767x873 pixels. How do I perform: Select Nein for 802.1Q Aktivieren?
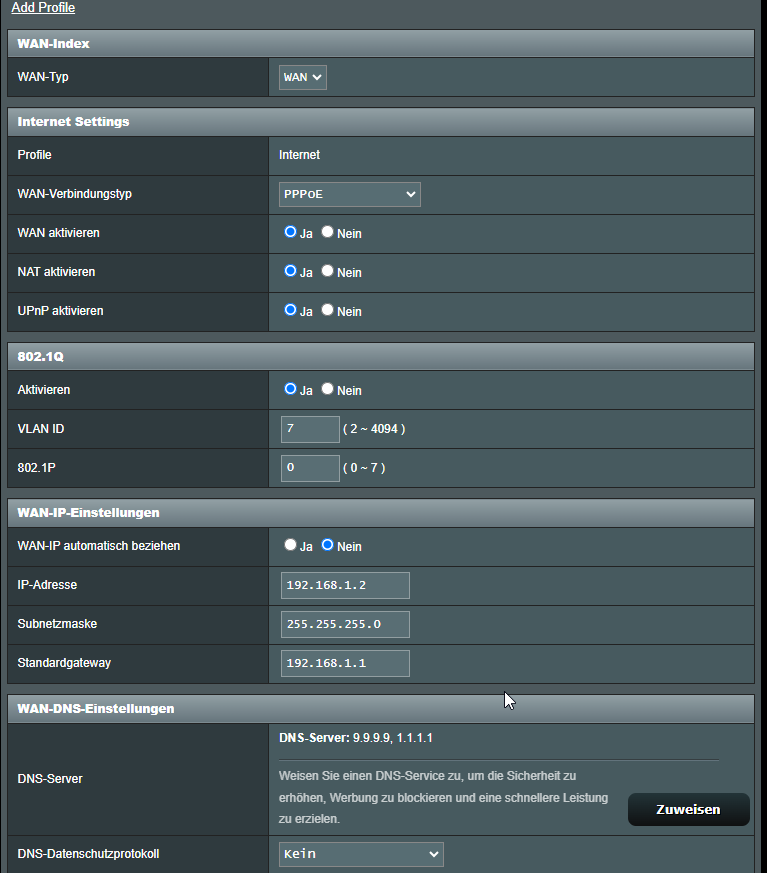327,389
